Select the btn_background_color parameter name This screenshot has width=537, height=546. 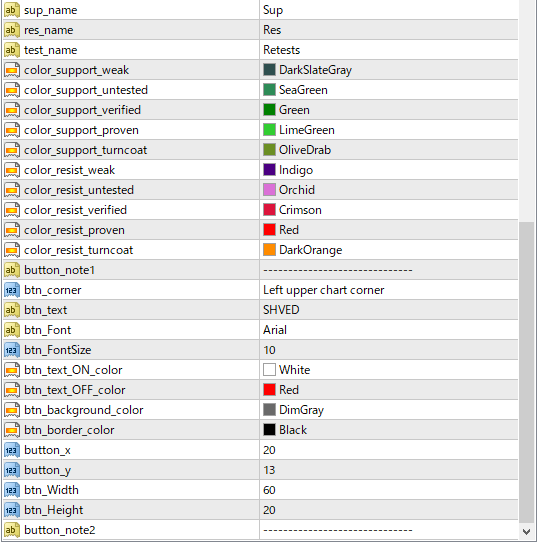point(84,410)
